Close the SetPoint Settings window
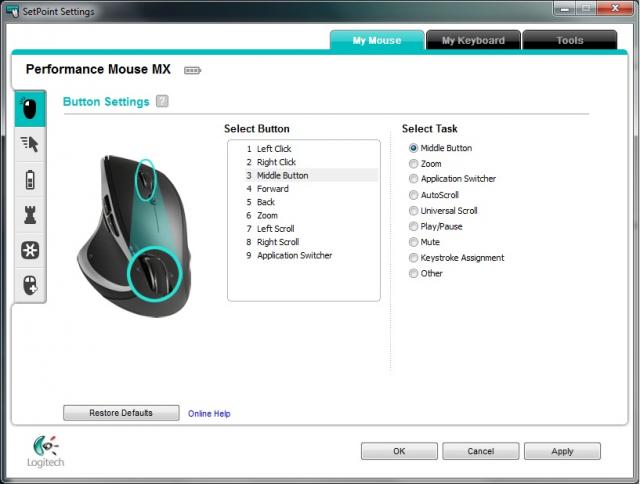640x484 pixels. [x=615, y=8]
